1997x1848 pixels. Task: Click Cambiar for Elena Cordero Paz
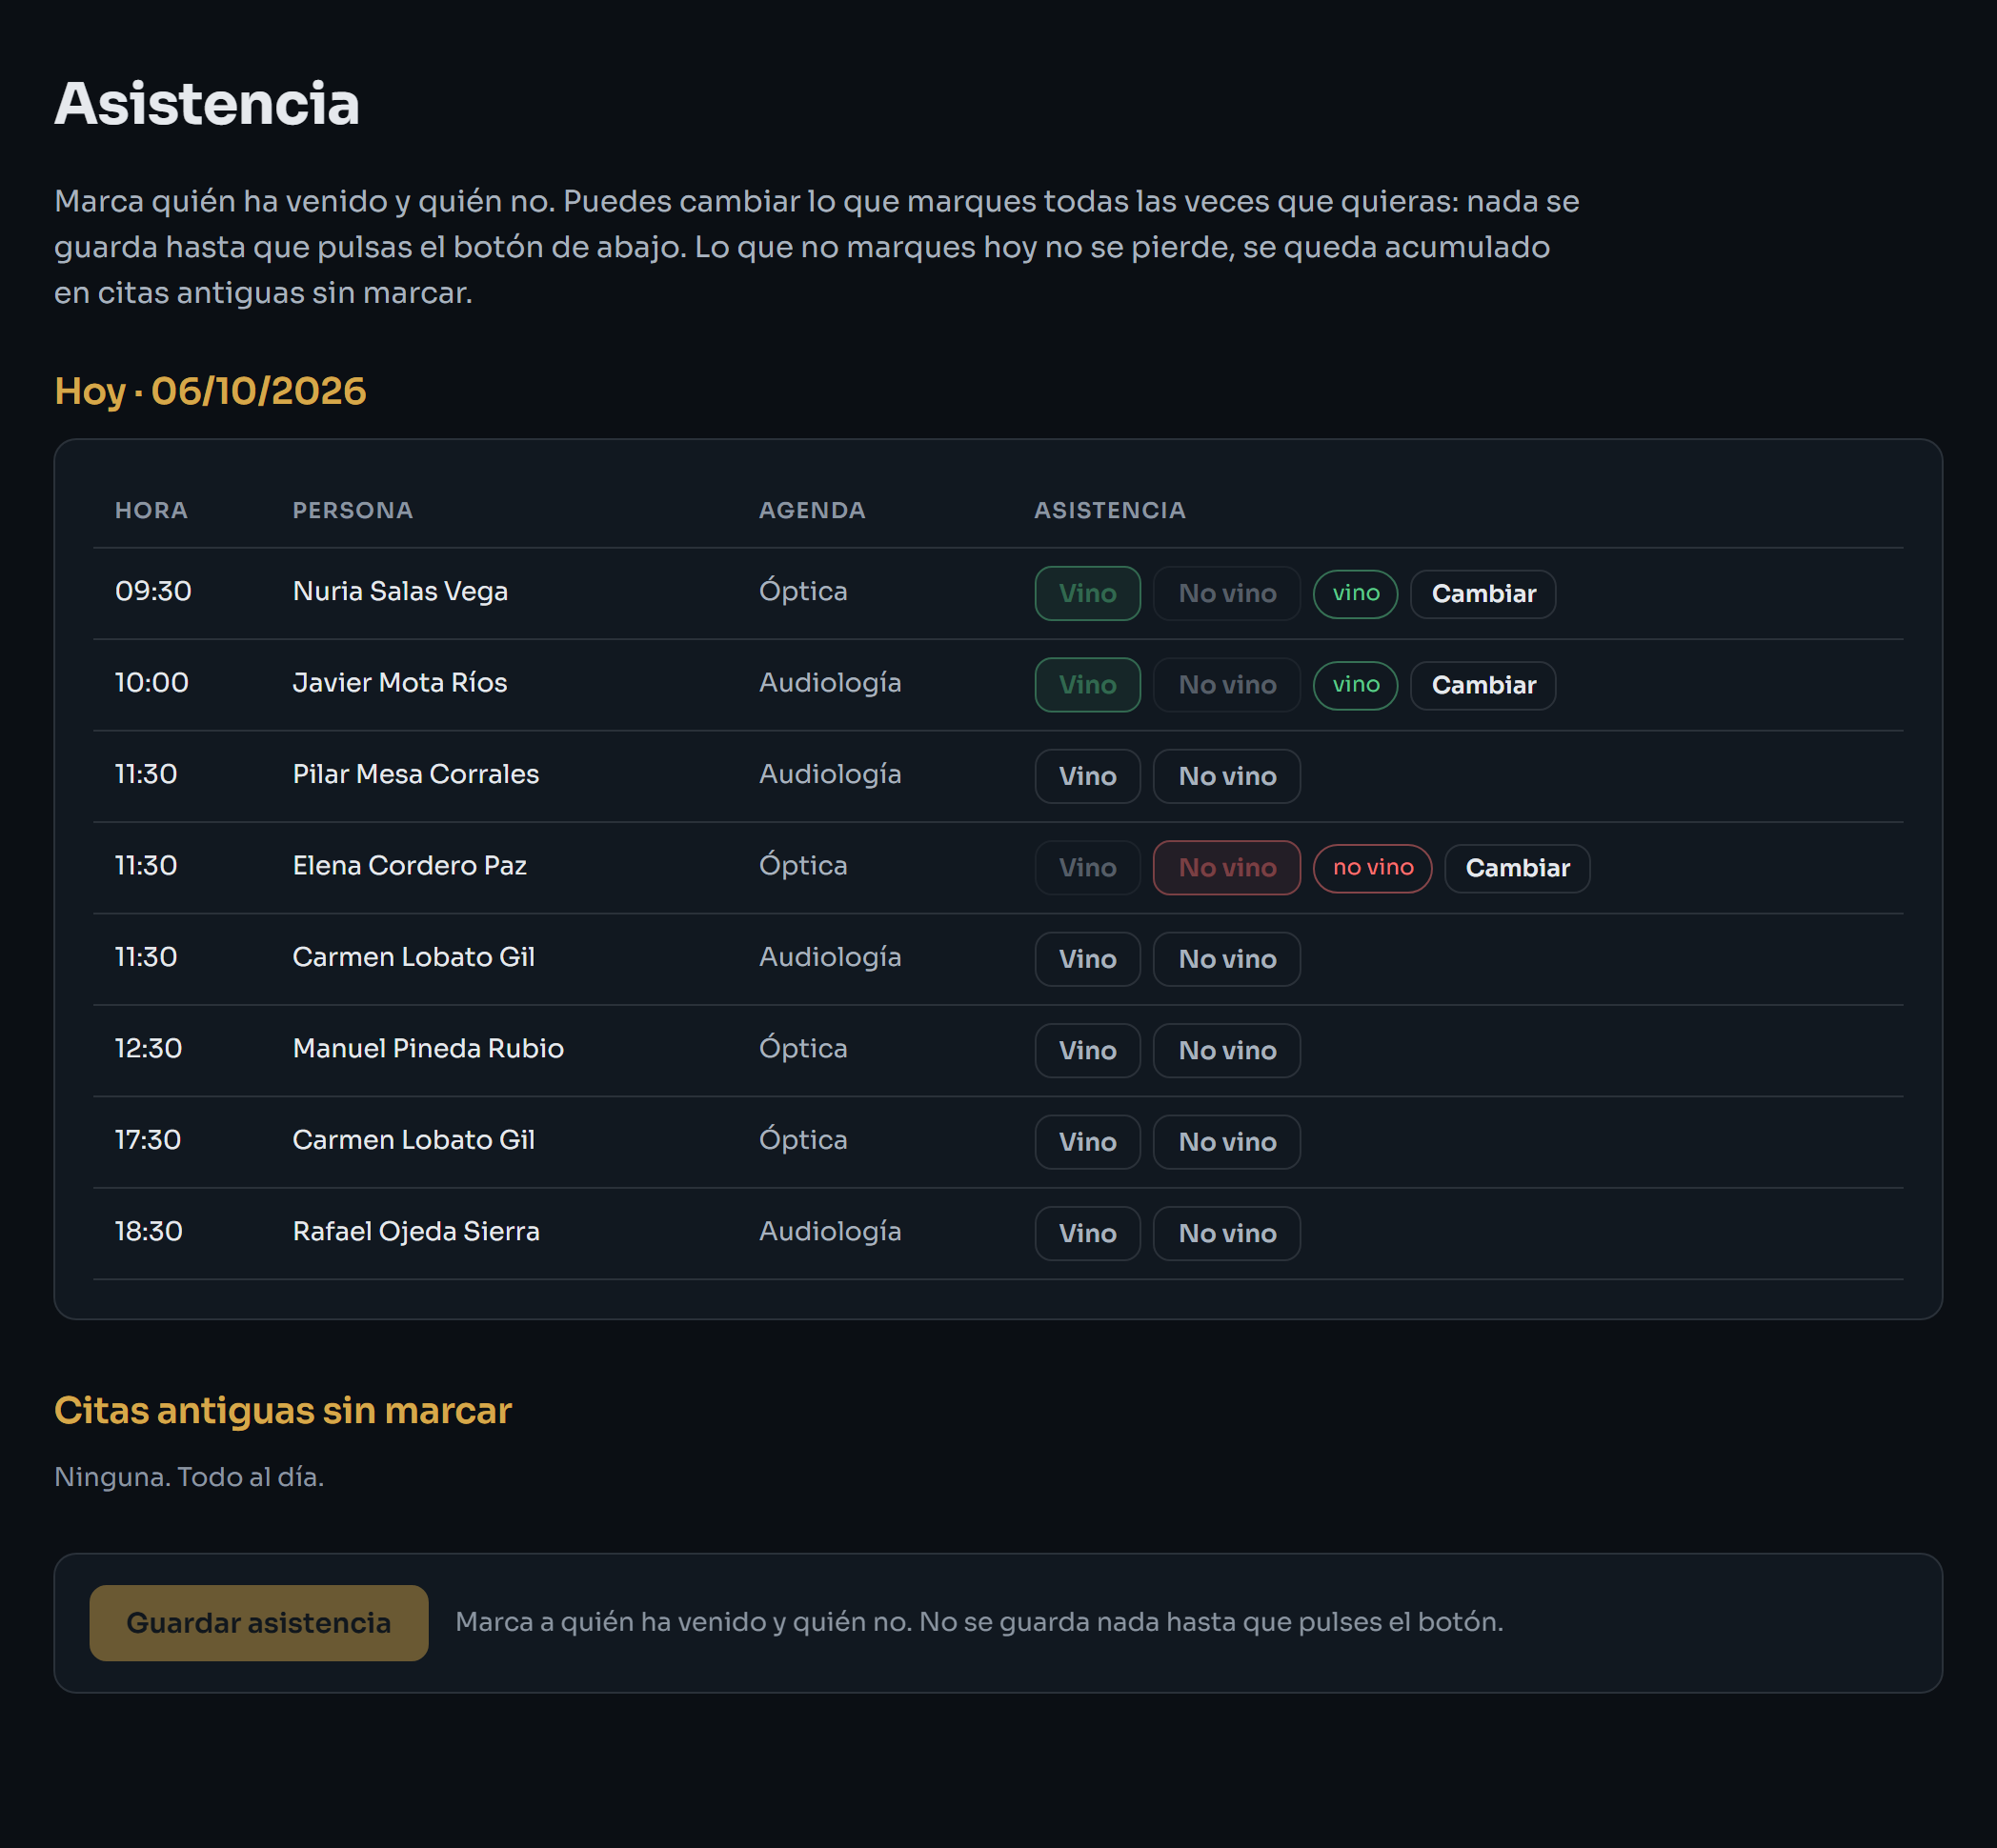(x=1516, y=868)
